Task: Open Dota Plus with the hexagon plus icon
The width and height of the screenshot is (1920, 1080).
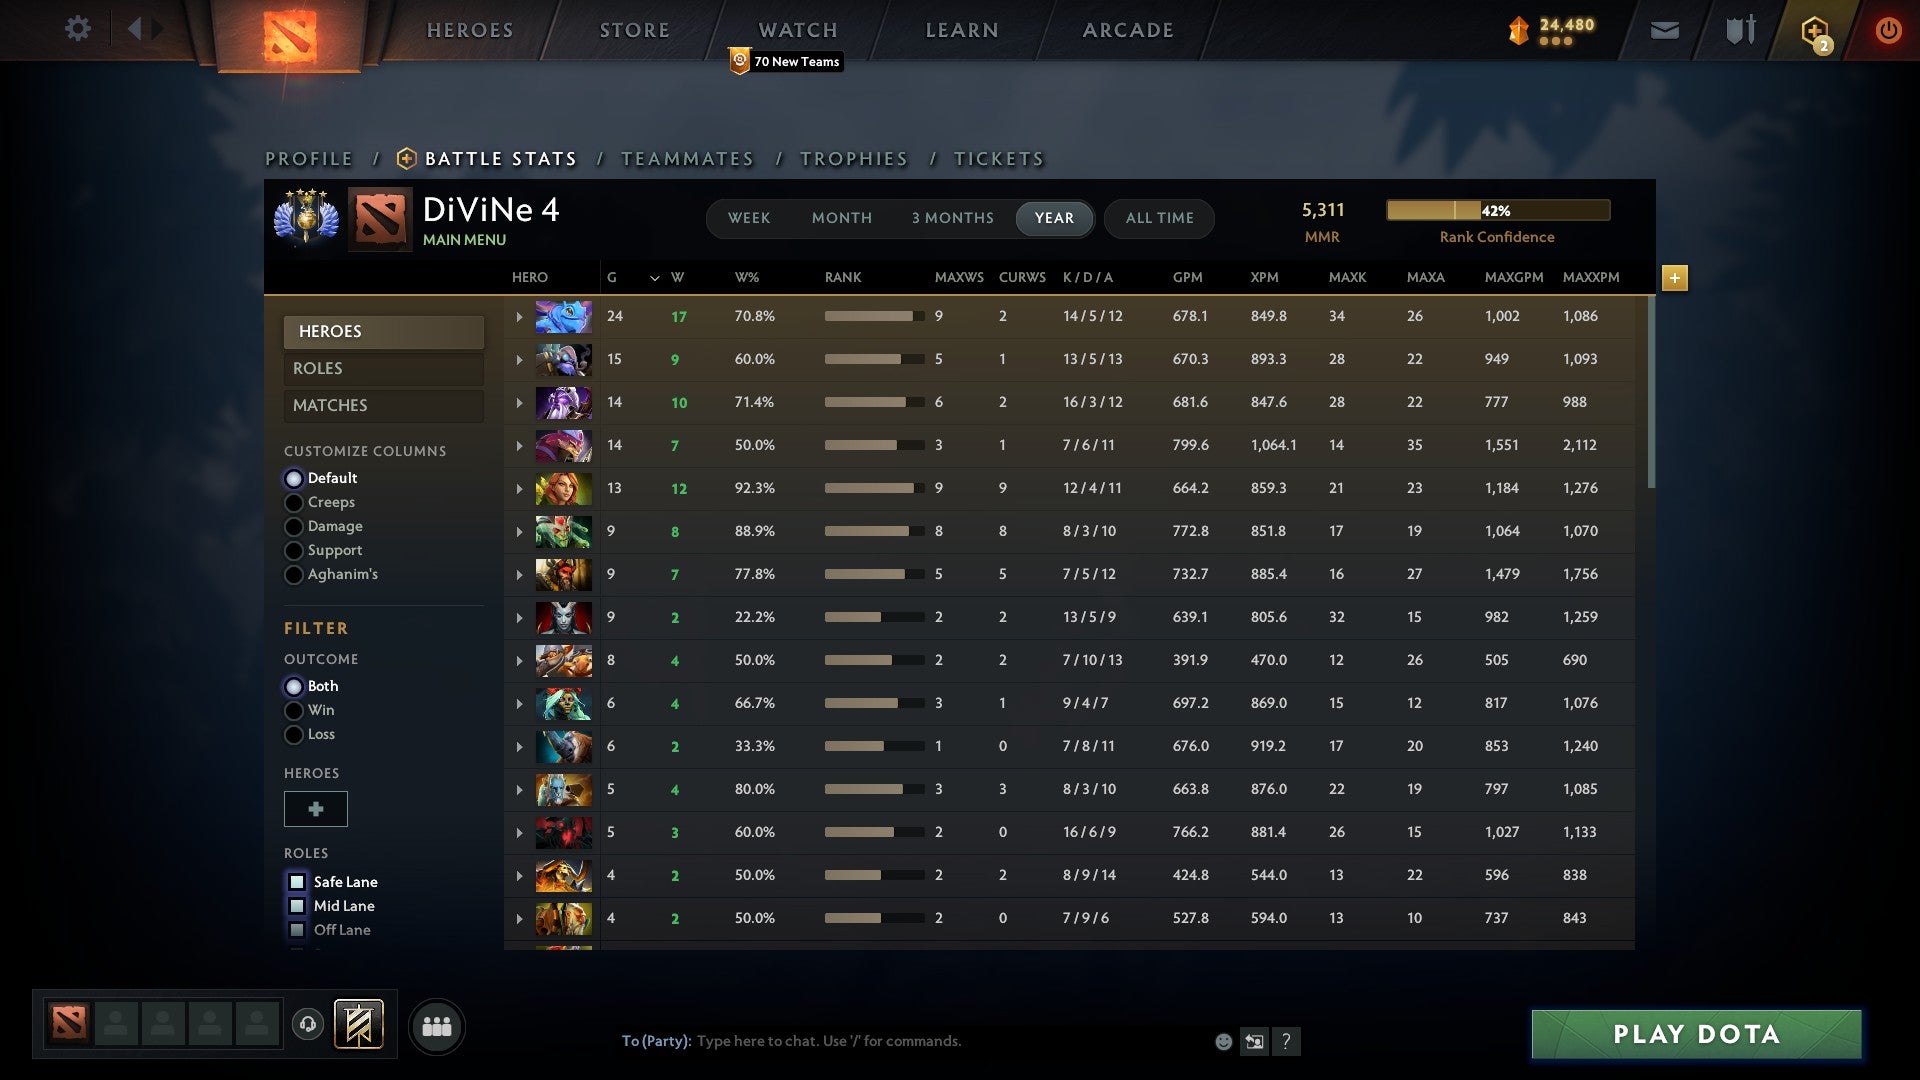Action: (x=1813, y=30)
